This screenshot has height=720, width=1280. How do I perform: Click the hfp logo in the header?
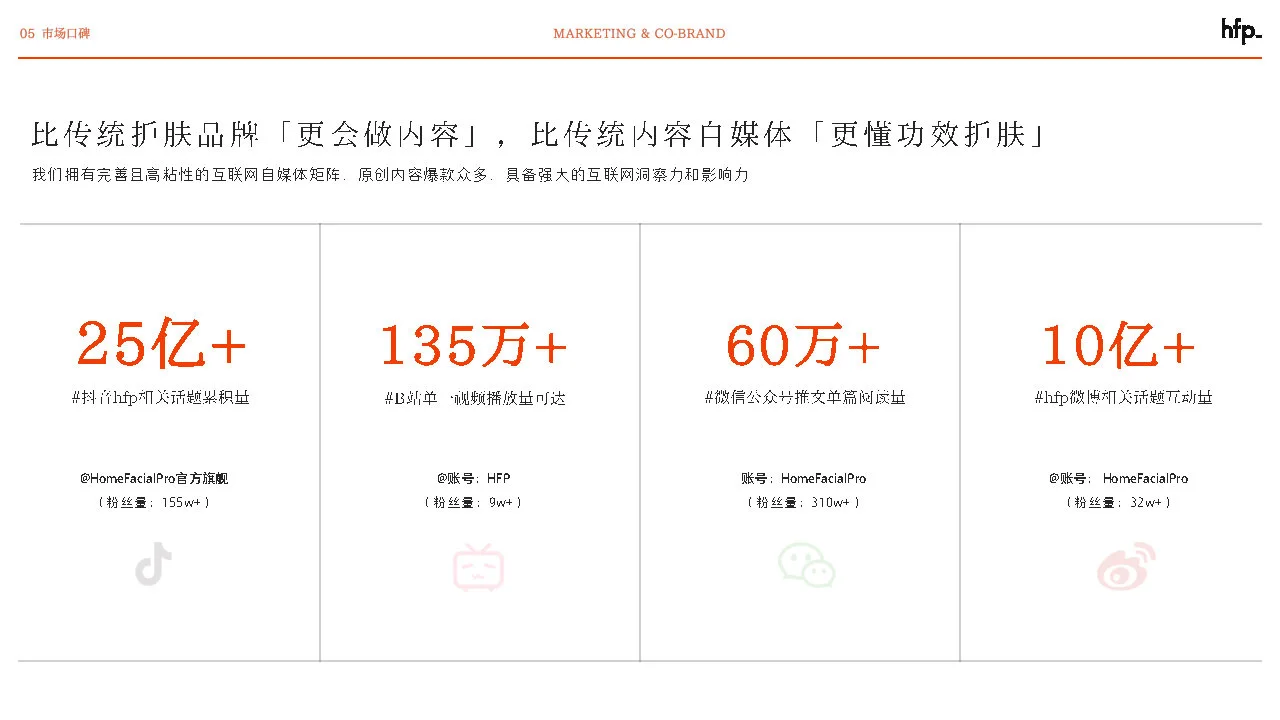point(1241,31)
